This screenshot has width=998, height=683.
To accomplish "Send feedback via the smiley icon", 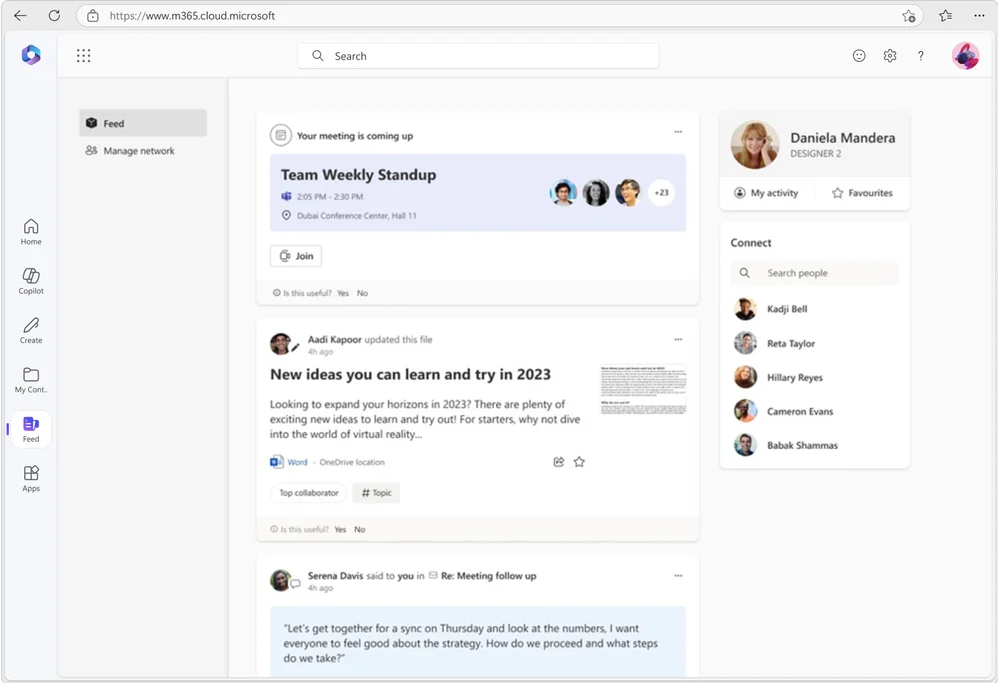I will point(859,56).
